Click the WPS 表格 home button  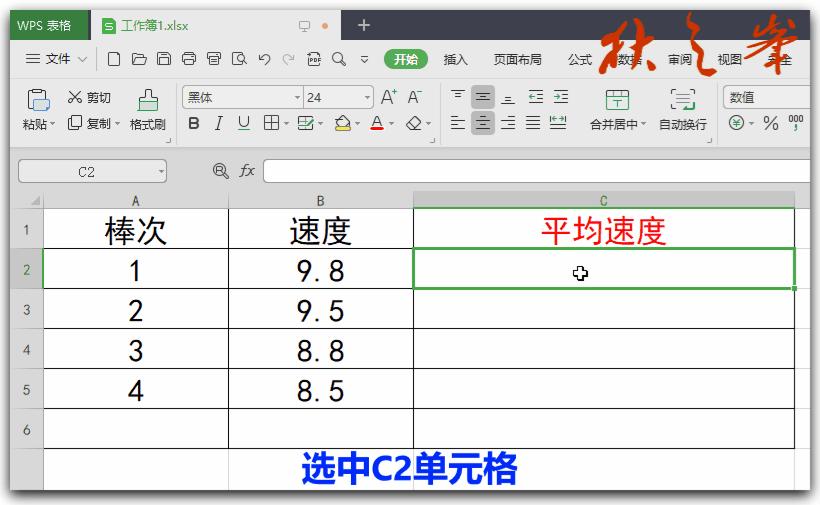pyautogui.click(x=50, y=25)
